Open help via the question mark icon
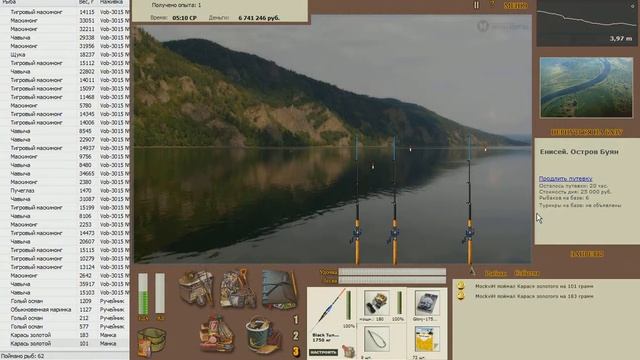Viewport: 640px width, 360px height. pos(492,4)
